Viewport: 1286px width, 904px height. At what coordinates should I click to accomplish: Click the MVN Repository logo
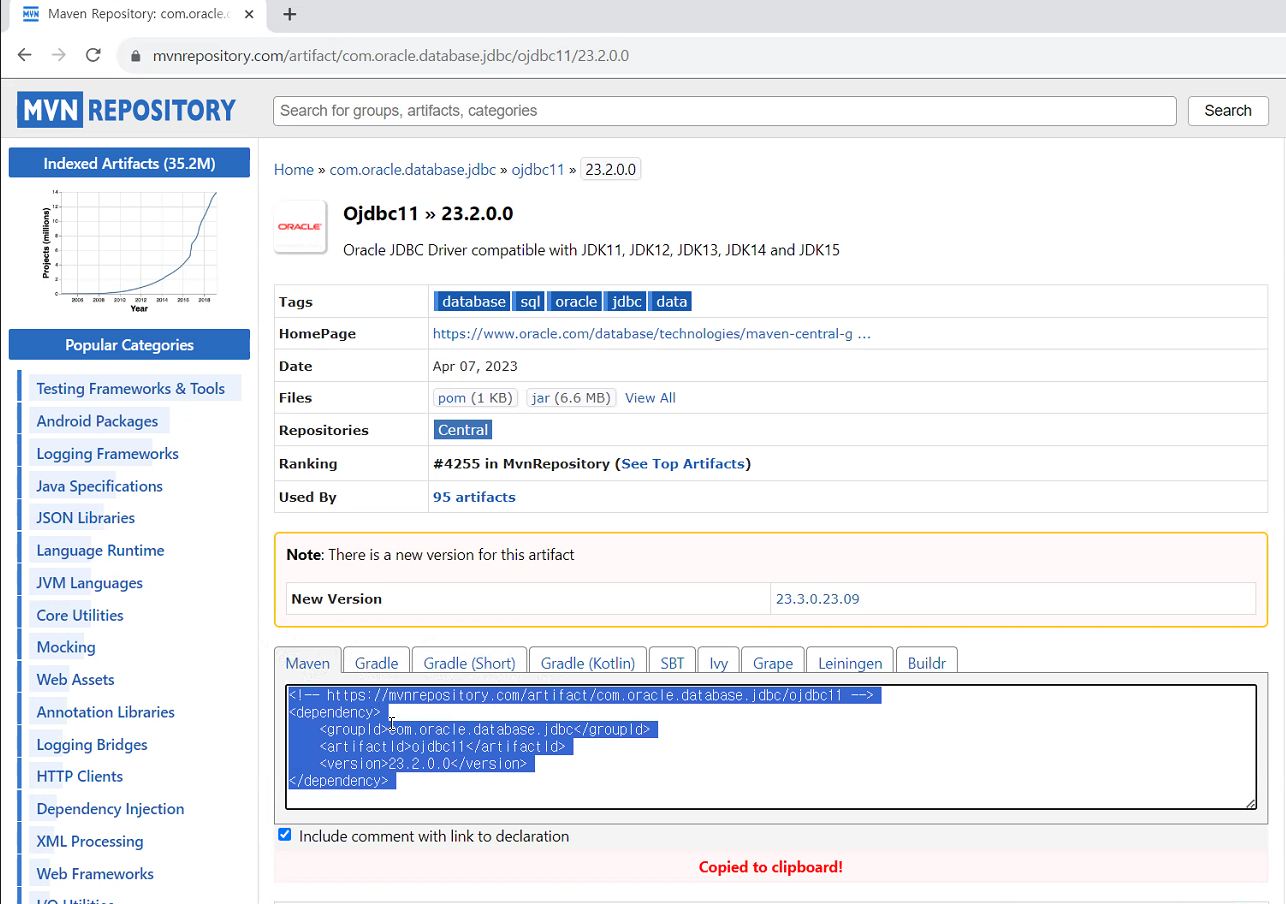(x=126, y=110)
